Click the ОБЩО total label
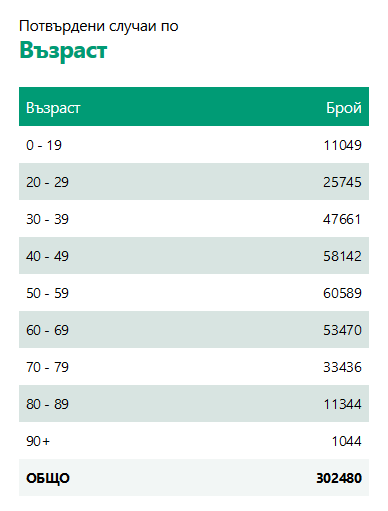This screenshot has width=388, height=511. [48, 478]
